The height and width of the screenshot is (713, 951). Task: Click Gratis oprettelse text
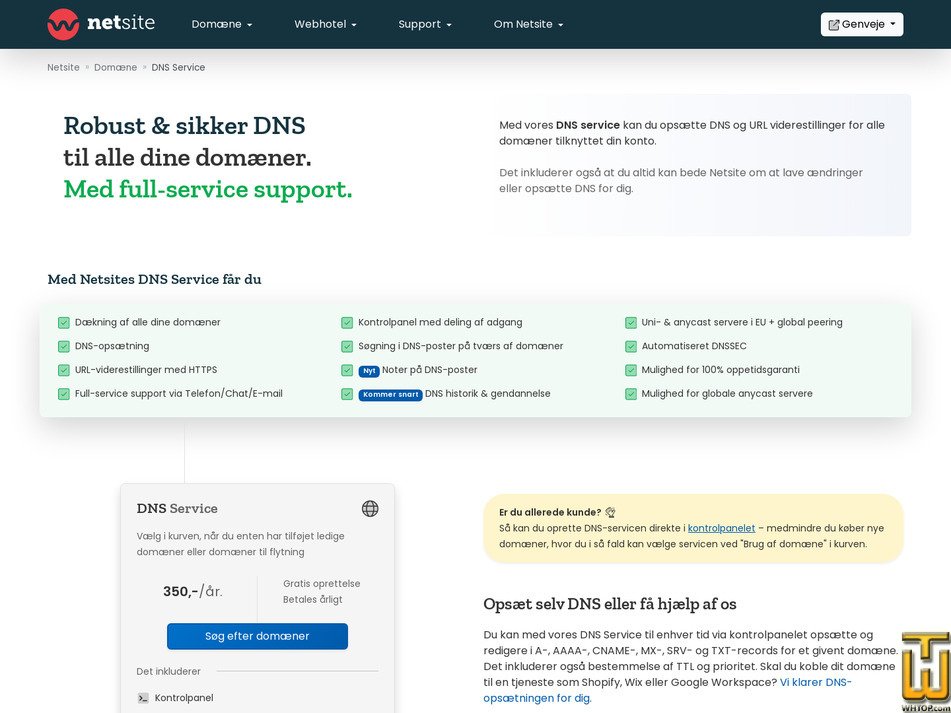(321, 583)
